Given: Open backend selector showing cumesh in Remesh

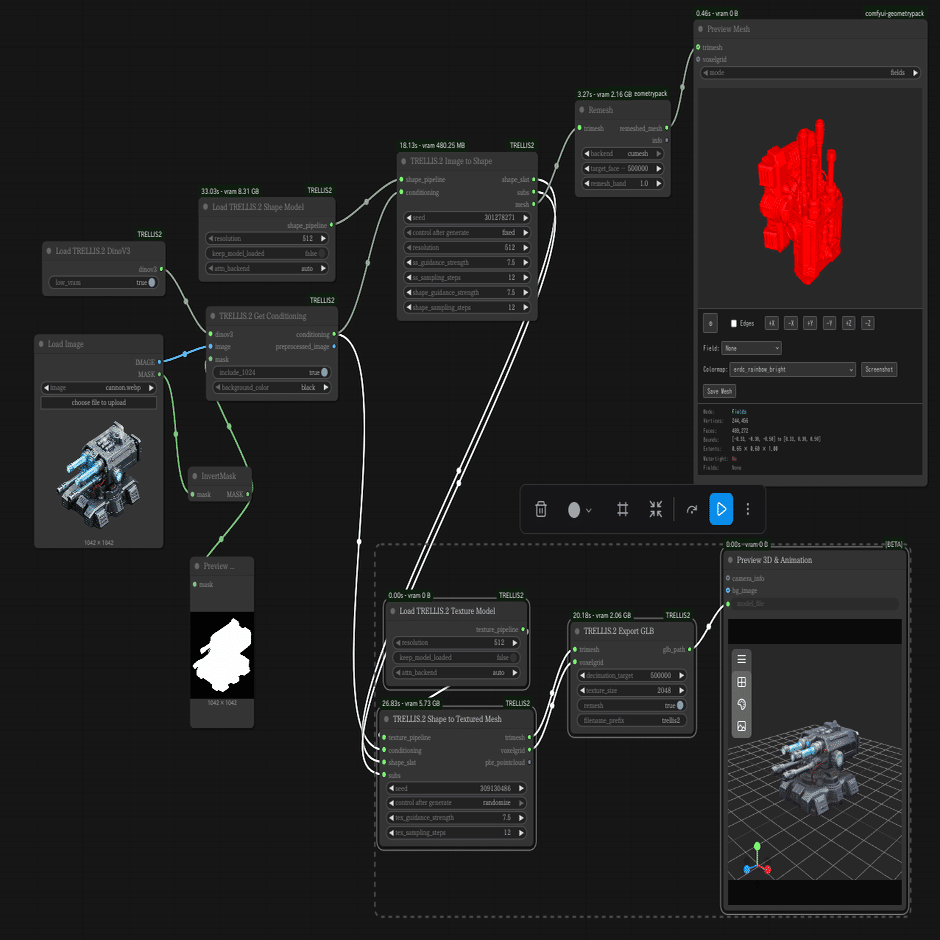Looking at the screenshot, I should tap(623, 153).
